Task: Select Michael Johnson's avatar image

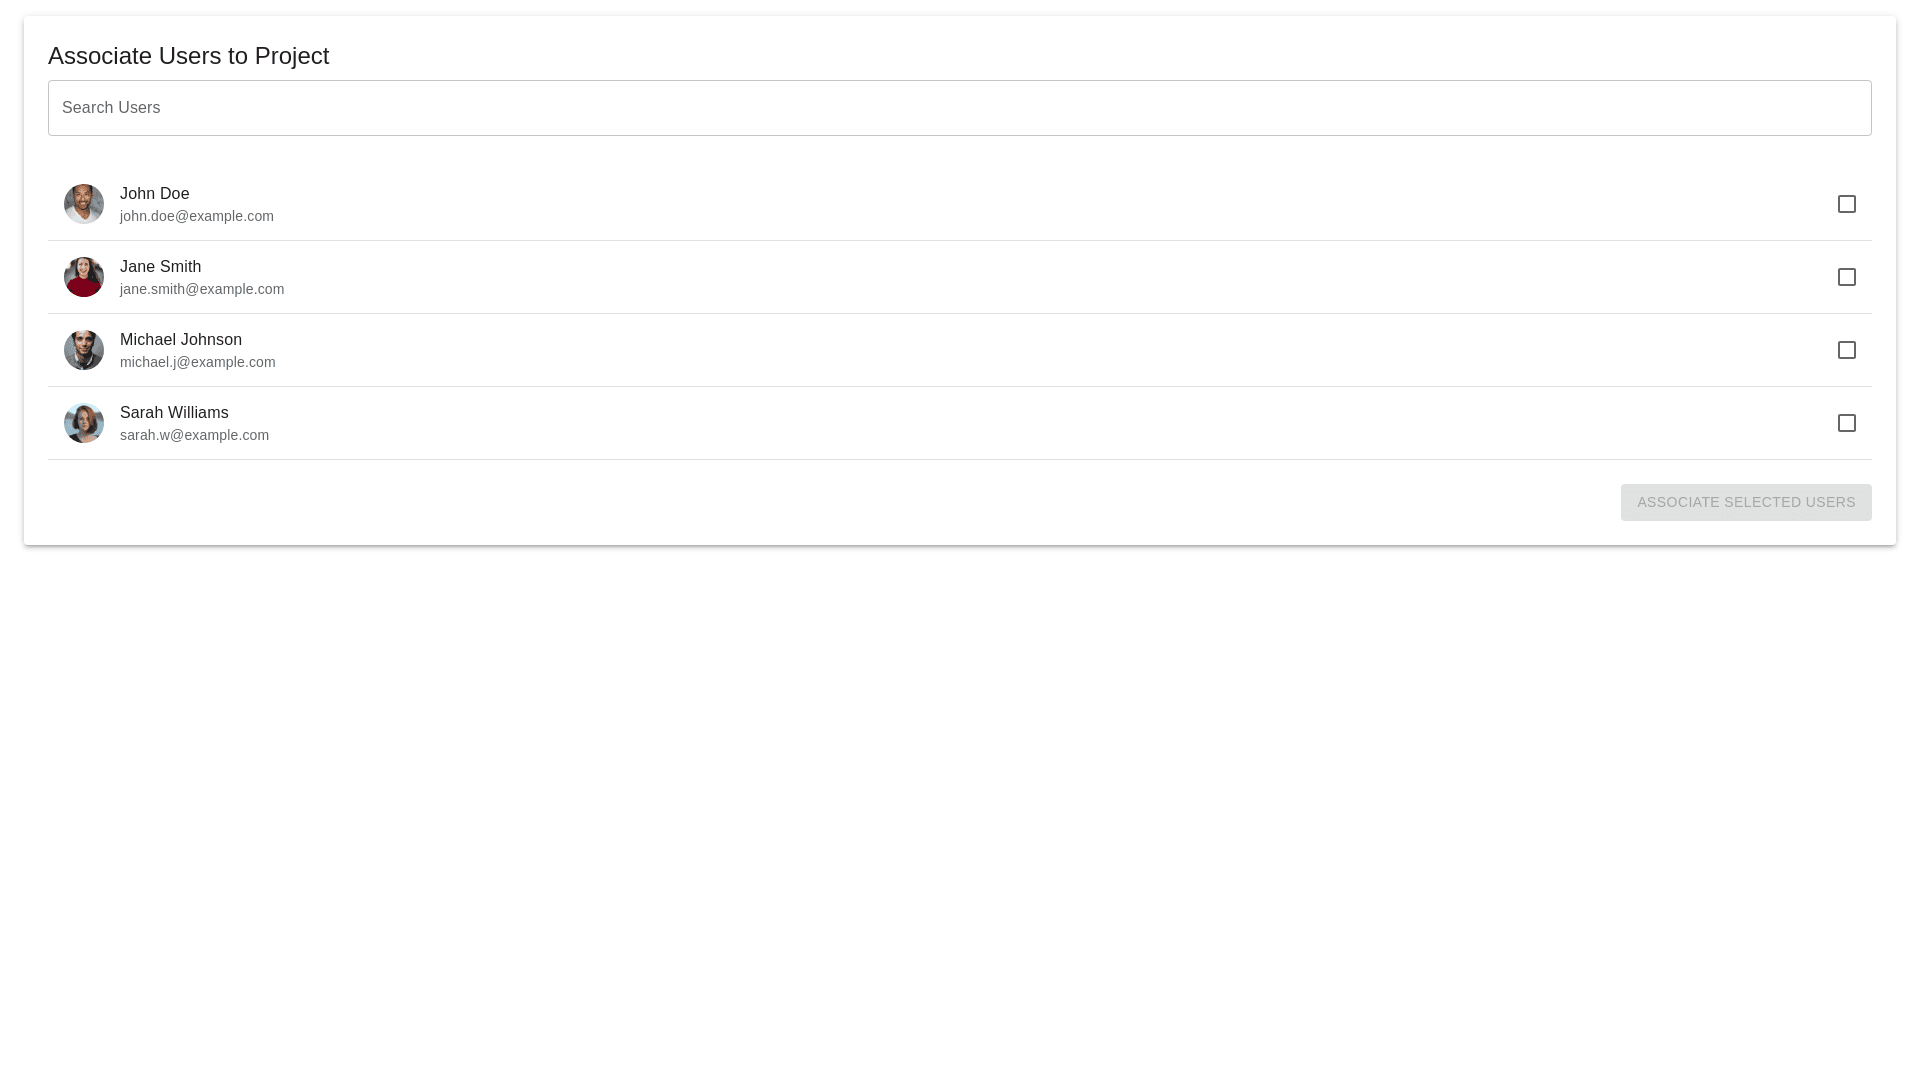Action: click(x=84, y=350)
